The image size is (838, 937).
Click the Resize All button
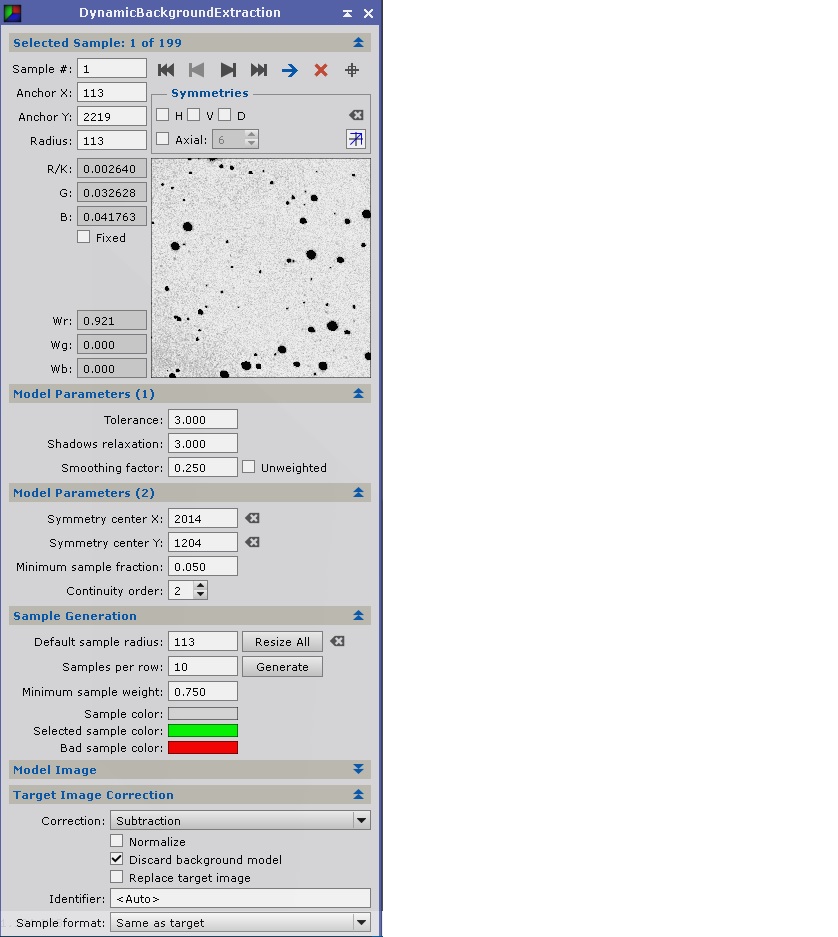click(282, 642)
